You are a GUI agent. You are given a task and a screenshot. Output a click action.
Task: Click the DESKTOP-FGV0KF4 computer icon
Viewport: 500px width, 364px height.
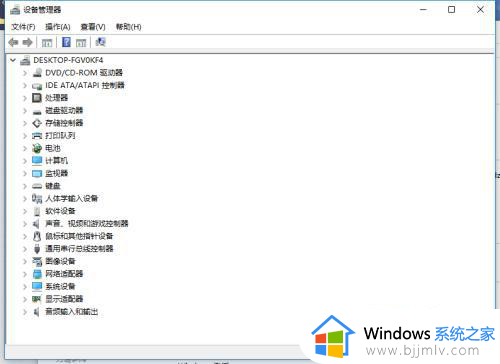(x=25, y=60)
